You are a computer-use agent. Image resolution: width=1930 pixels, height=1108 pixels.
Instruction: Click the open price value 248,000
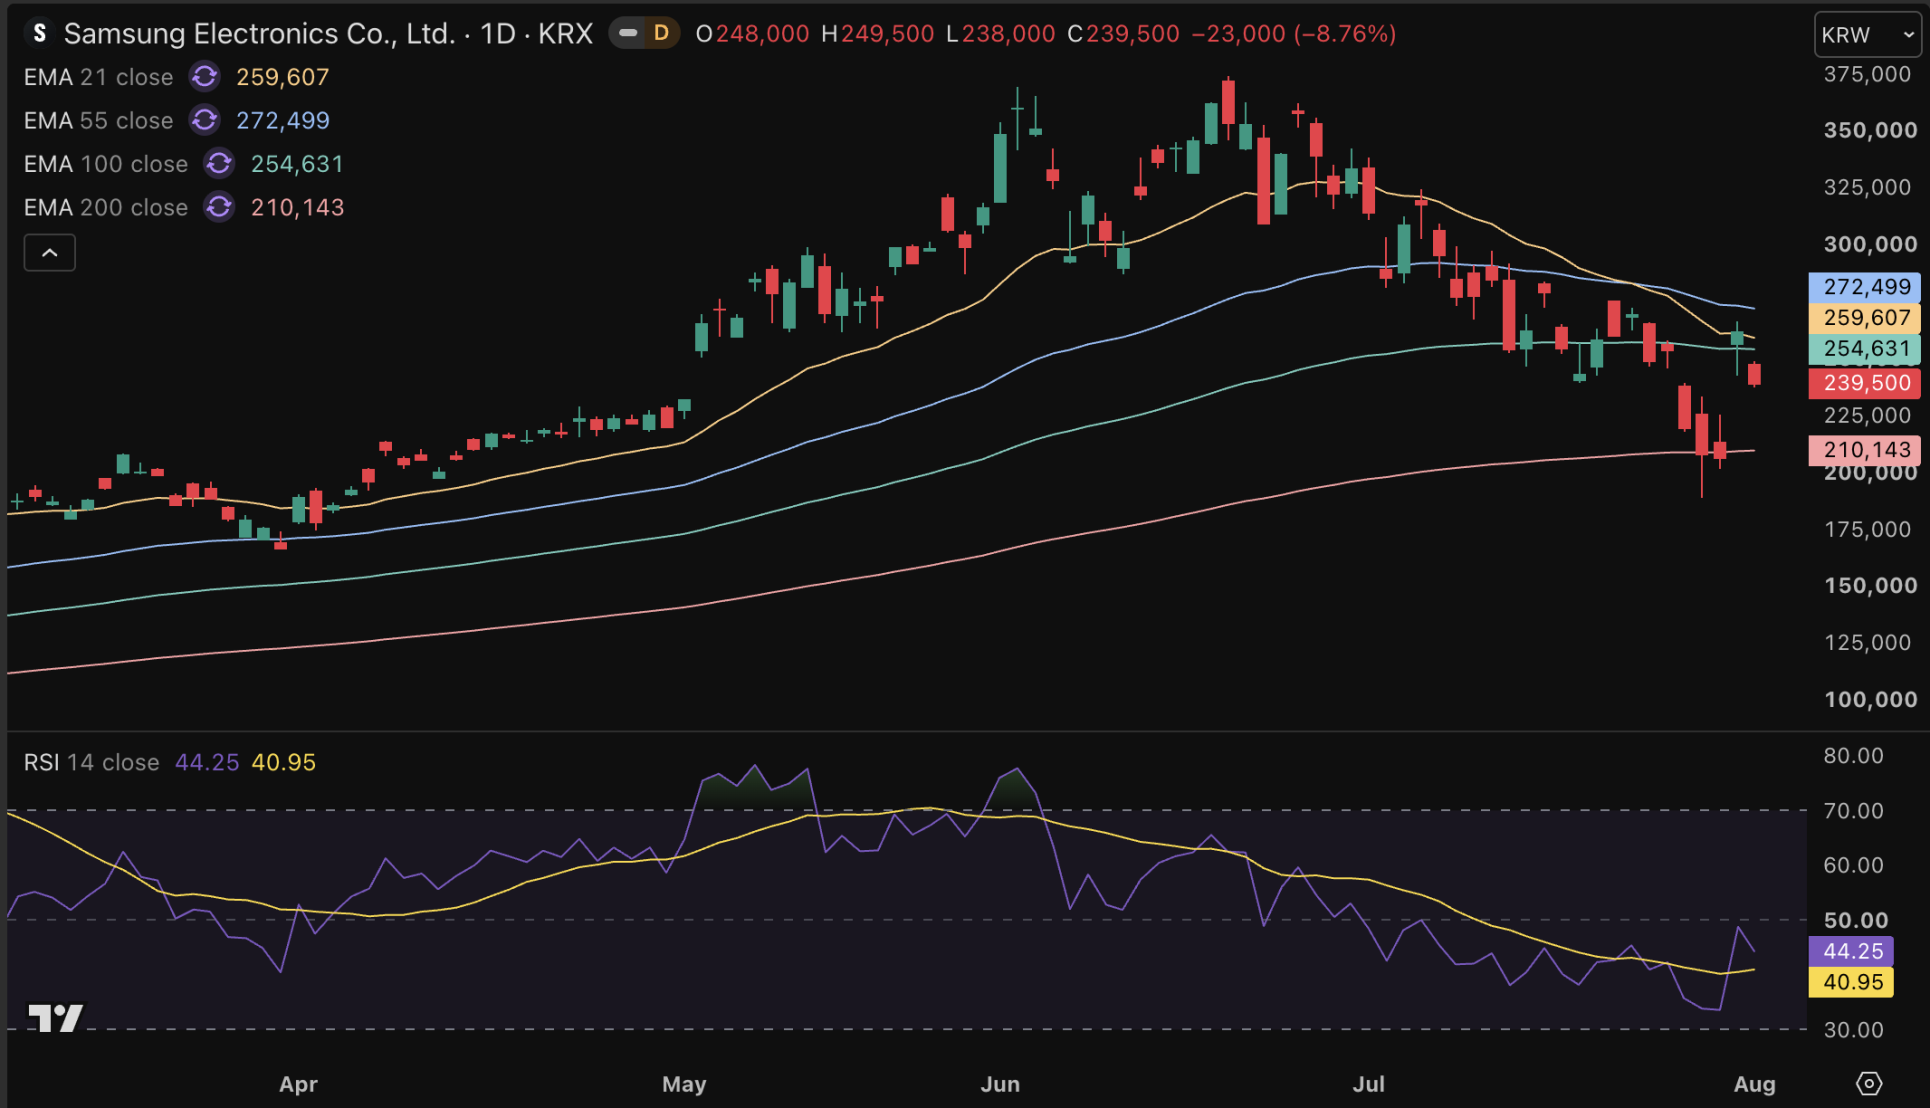[x=763, y=33]
